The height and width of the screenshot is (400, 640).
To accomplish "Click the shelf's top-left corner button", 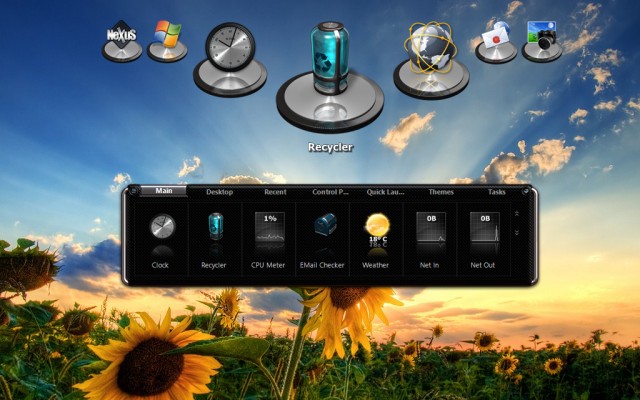I will 133,191.
